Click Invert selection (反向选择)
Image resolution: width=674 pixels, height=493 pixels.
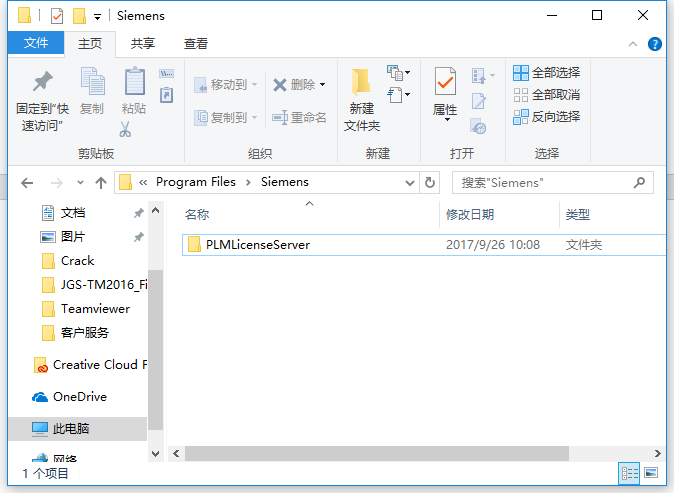pos(546,116)
